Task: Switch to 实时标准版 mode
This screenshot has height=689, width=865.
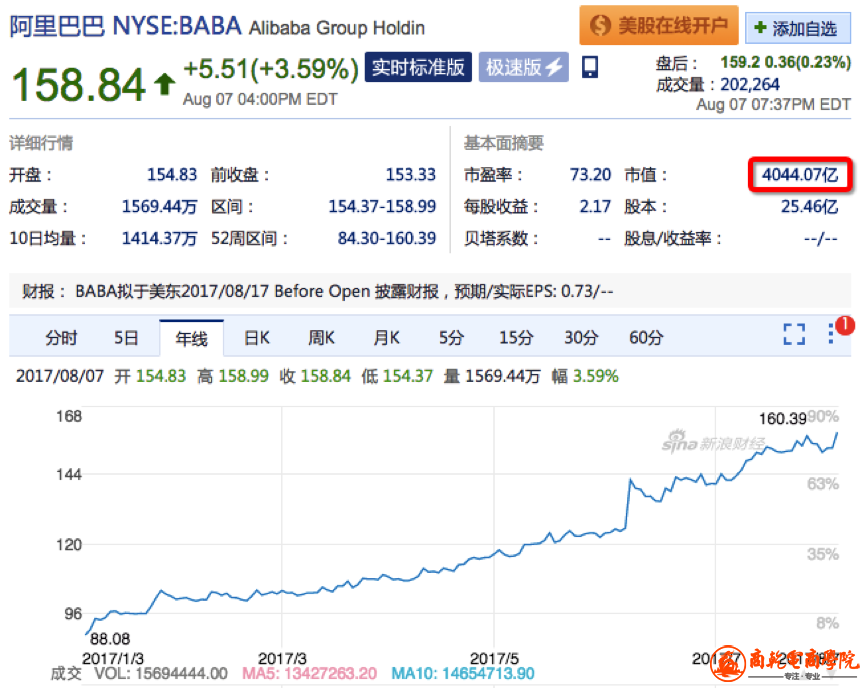Action: [x=418, y=67]
